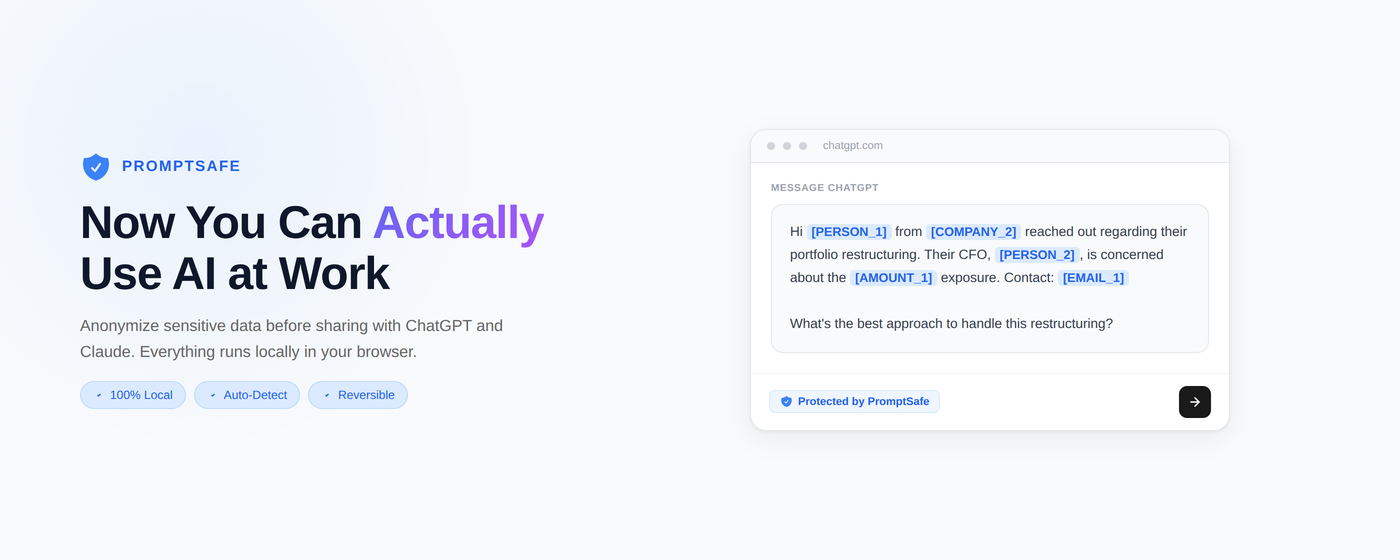Click the [COMPANY_2] placeholder tag
Image resolution: width=1400 pixels, height=560 pixels.
click(x=973, y=232)
